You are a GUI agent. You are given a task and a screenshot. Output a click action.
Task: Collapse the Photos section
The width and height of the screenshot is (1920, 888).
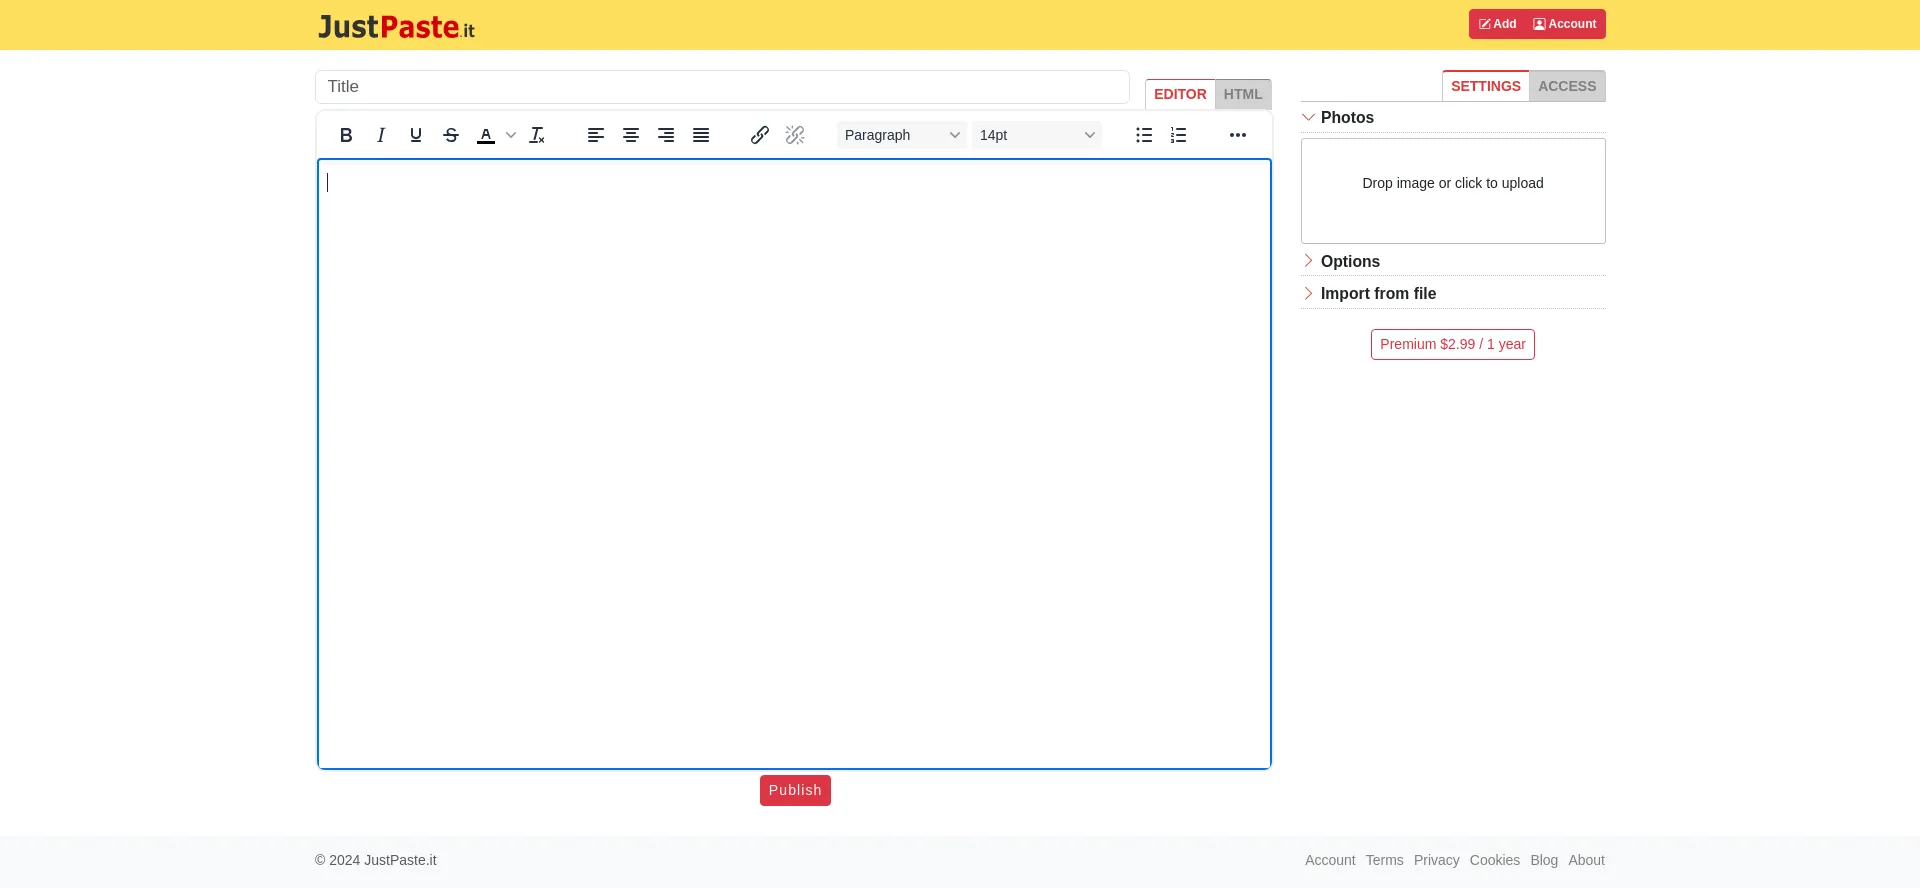click(1453, 118)
